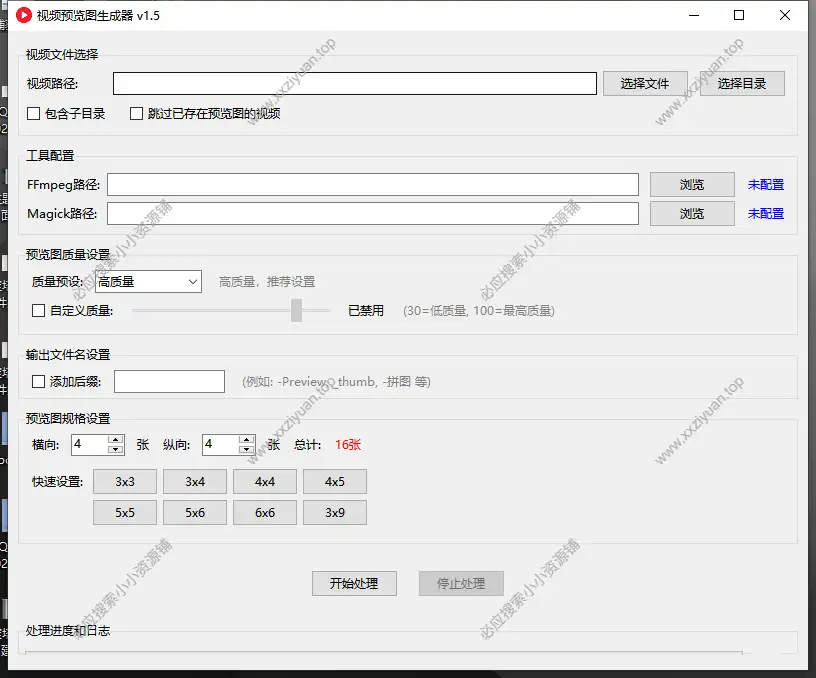
Task: Click 选择文件 to pick a video
Action: tap(644, 83)
